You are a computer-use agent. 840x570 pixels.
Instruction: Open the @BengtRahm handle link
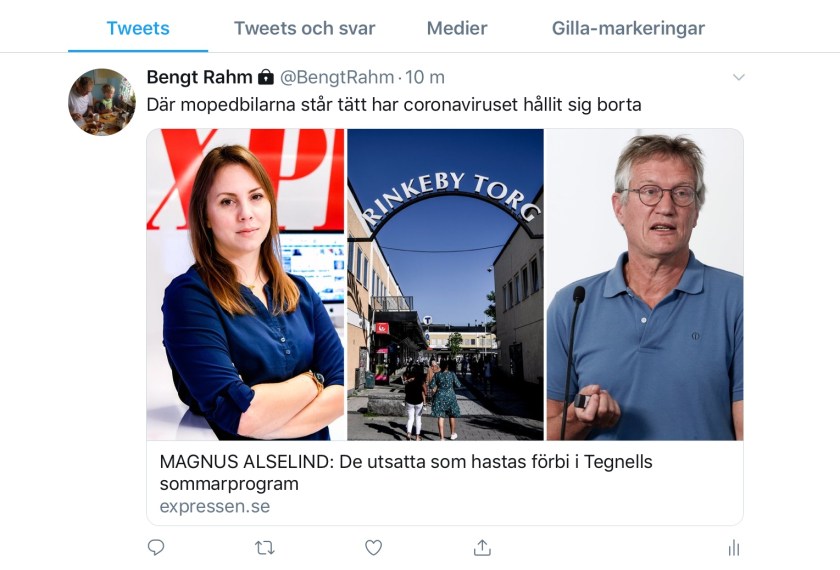[x=337, y=77]
